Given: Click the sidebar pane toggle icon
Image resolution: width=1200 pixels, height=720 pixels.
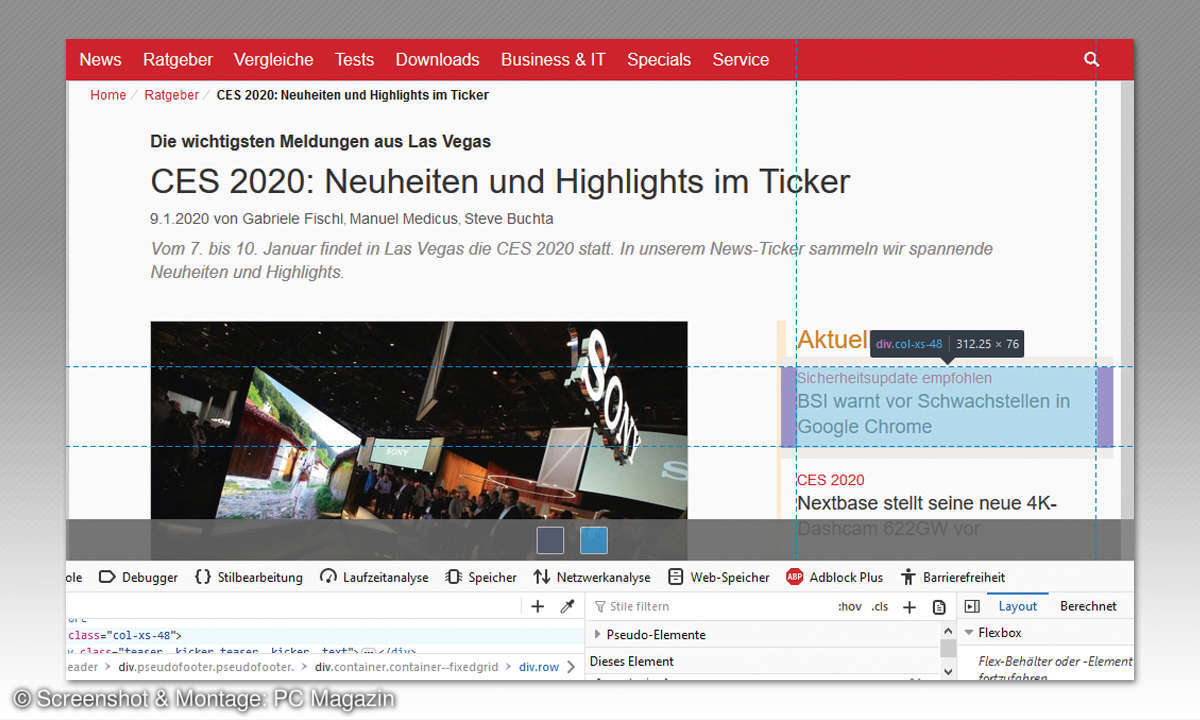Looking at the screenshot, I should [x=971, y=606].
